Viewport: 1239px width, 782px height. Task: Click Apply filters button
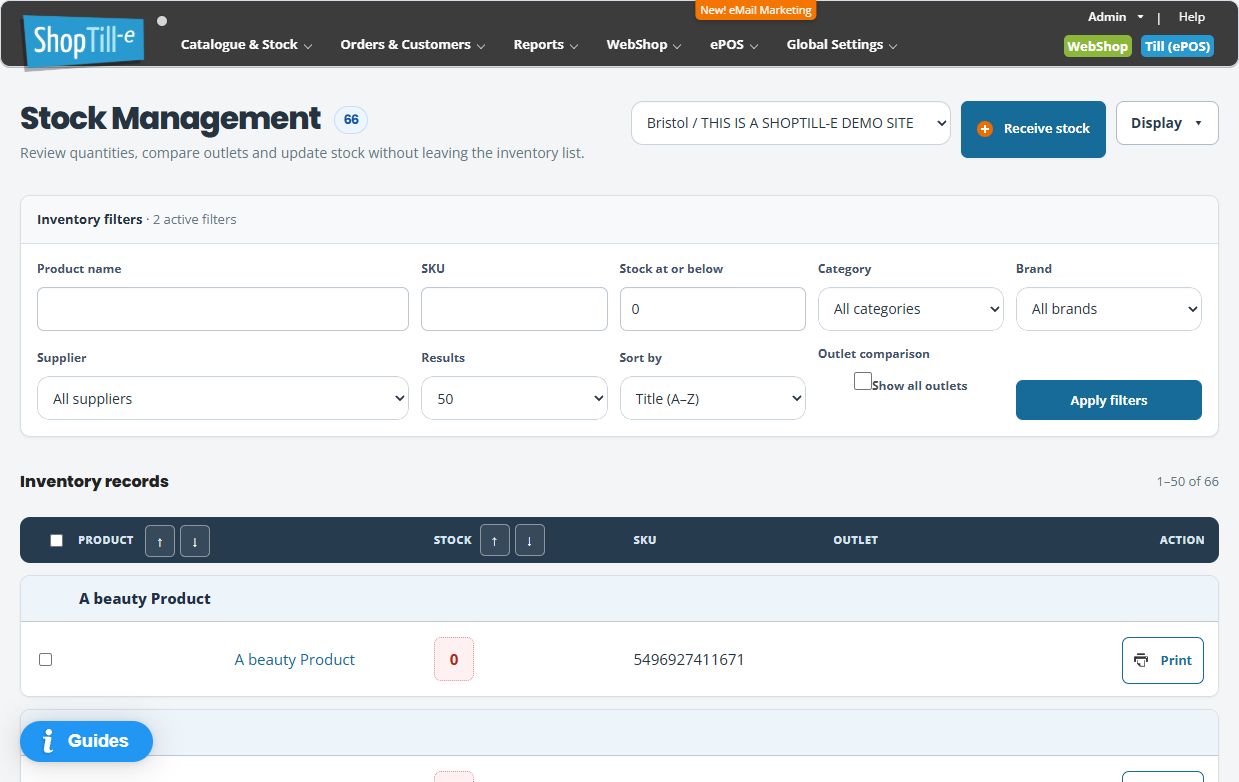point(1109,400)
